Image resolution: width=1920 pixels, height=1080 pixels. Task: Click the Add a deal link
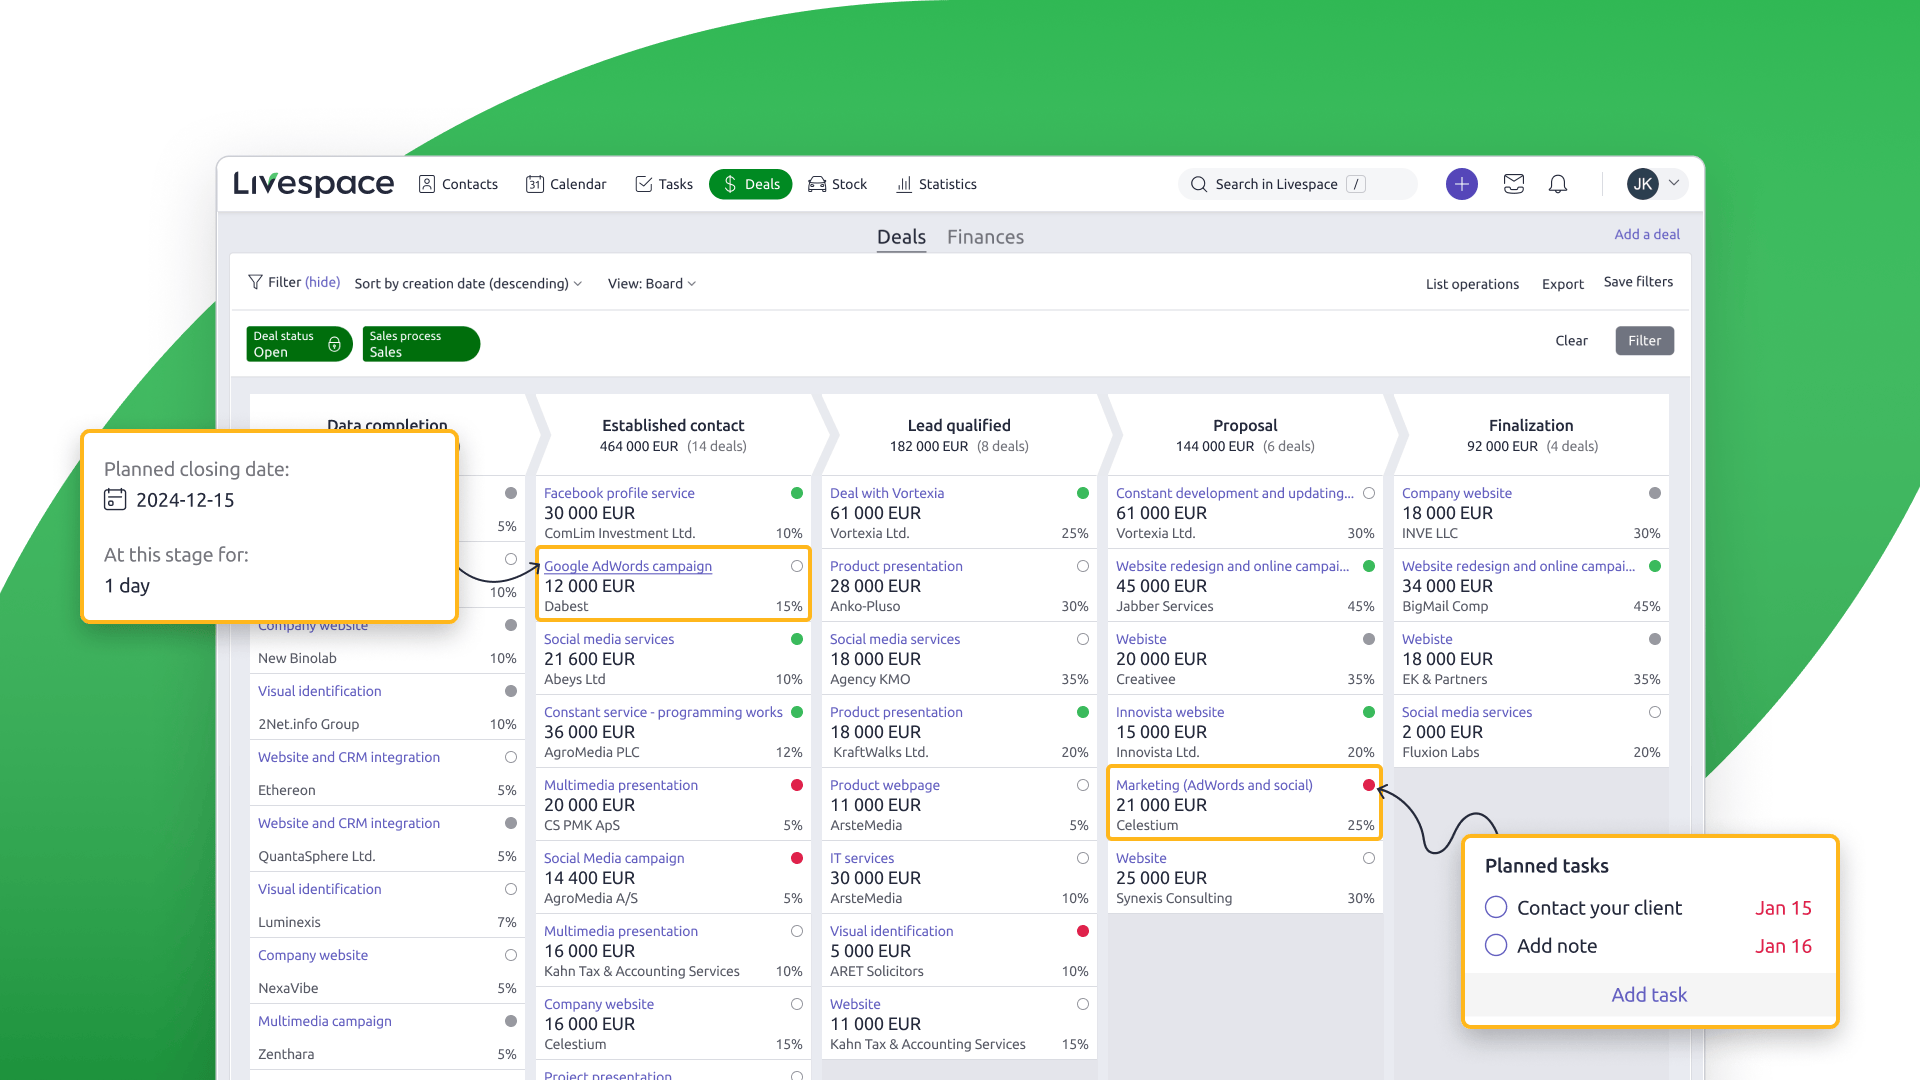point(1647,234)
